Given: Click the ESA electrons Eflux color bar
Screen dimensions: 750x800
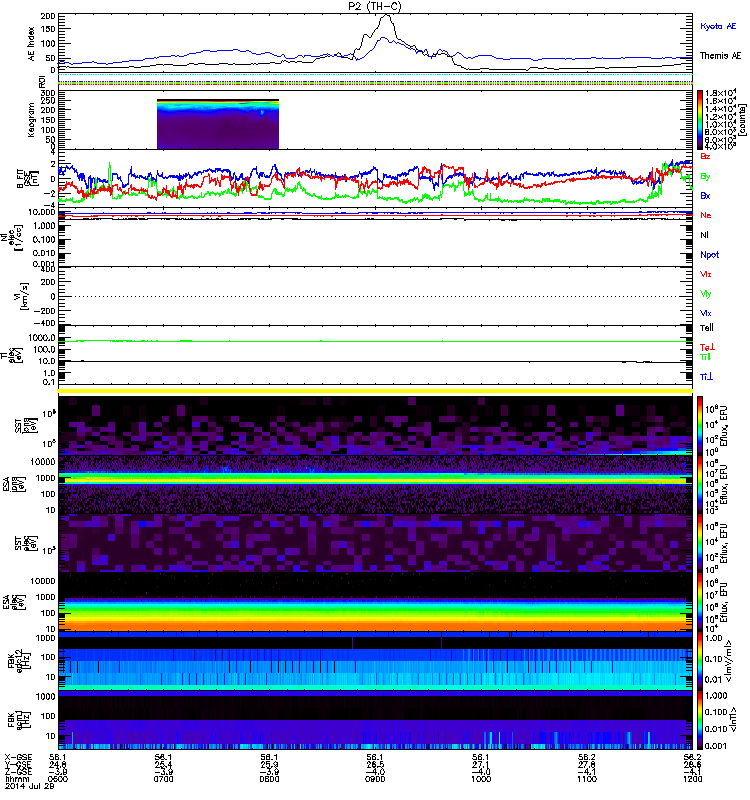Looking at the screenshot, I should (x=700, y=602).
